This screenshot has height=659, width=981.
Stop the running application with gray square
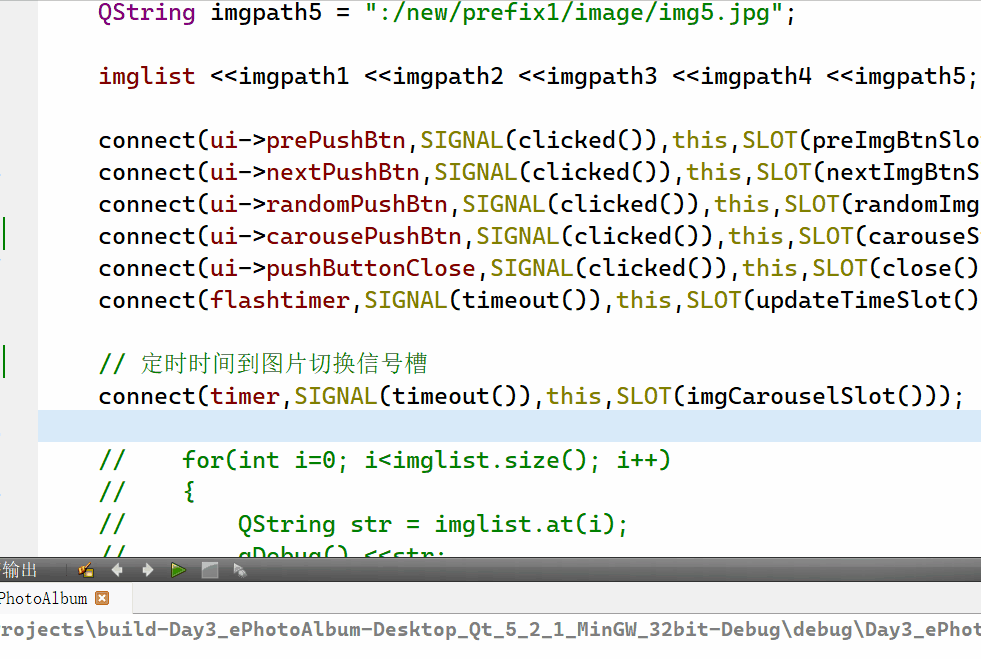pyautogui.click(x=210, y=570)
